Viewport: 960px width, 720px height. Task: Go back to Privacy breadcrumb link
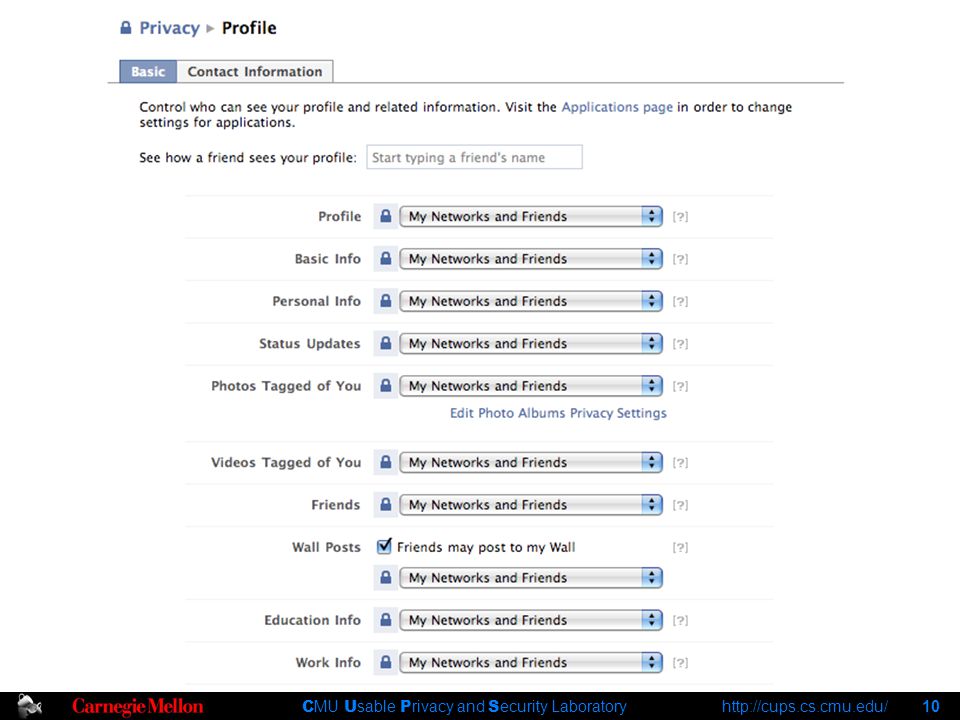pos(170,28)
